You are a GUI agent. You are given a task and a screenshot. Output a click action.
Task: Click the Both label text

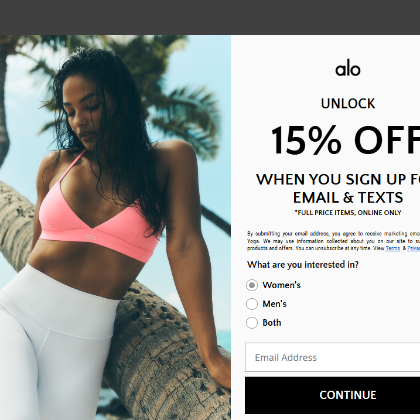tap(272, 323)
